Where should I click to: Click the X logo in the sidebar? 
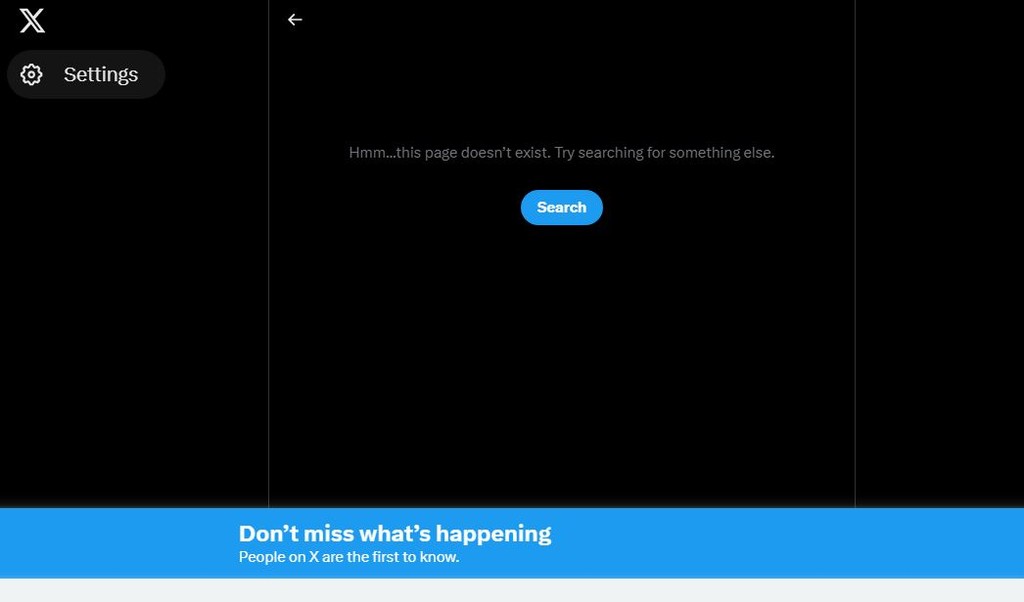32,21
